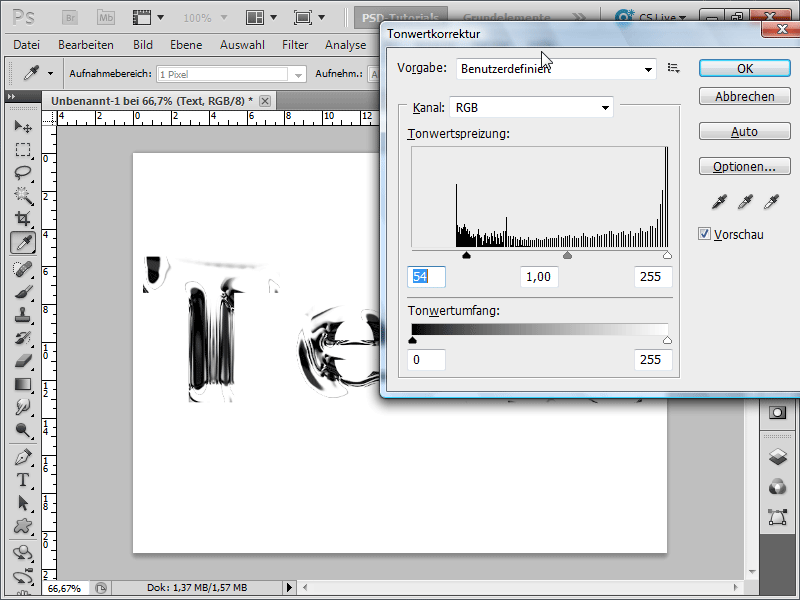Open the Bearbeiten menu
800x600 pixels.
86,45
